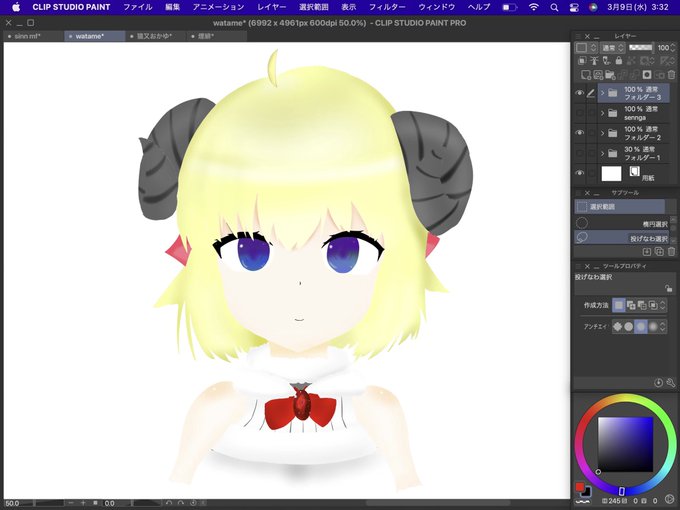Open the フィルター menu
The height and width of the screenshot is (510, 680).
(x=387, y=7)
